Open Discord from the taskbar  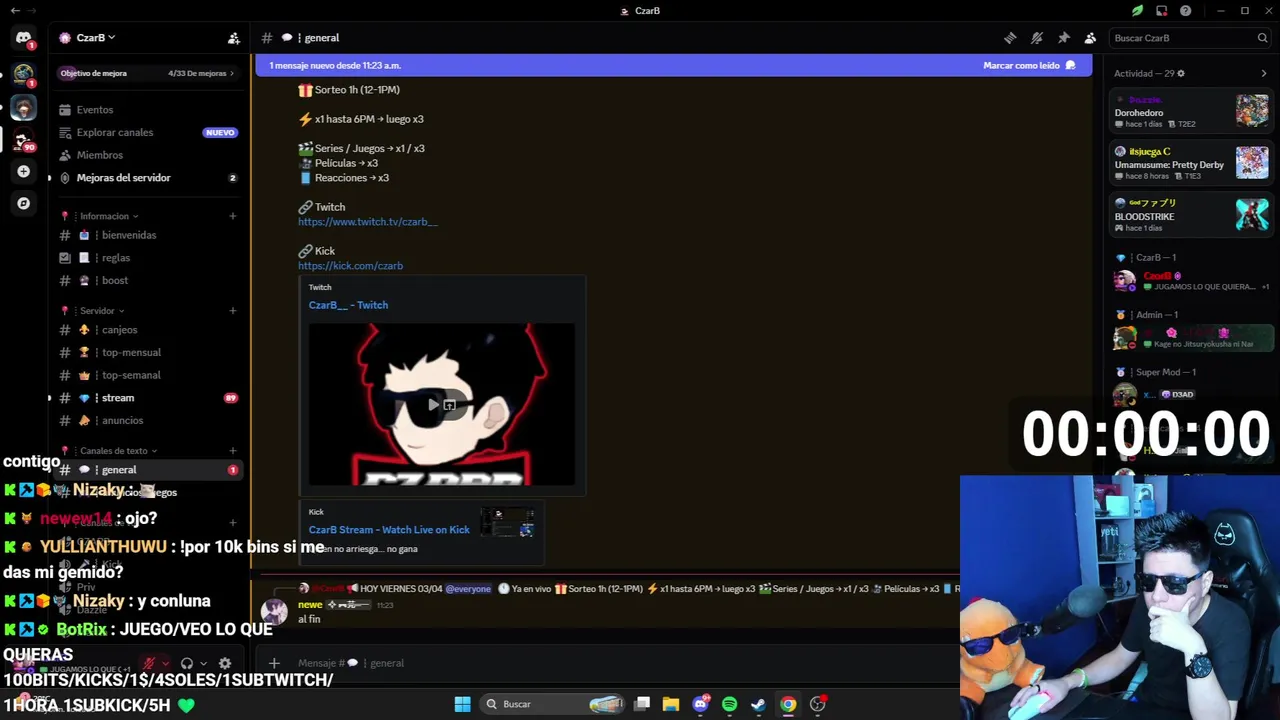[700, 704]
